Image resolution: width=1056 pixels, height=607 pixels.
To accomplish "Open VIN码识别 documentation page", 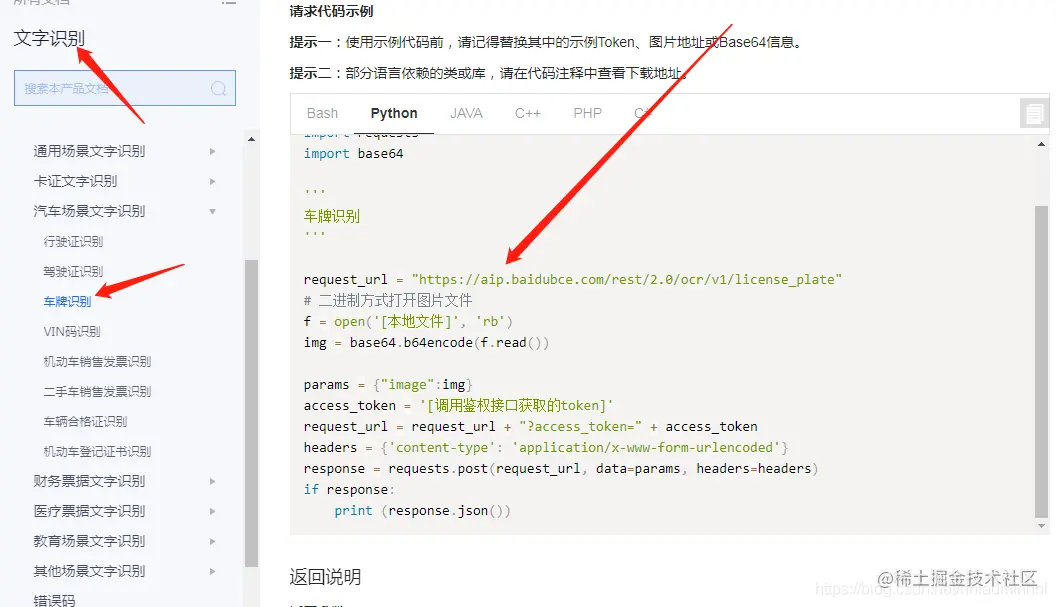I will [71, 331].
